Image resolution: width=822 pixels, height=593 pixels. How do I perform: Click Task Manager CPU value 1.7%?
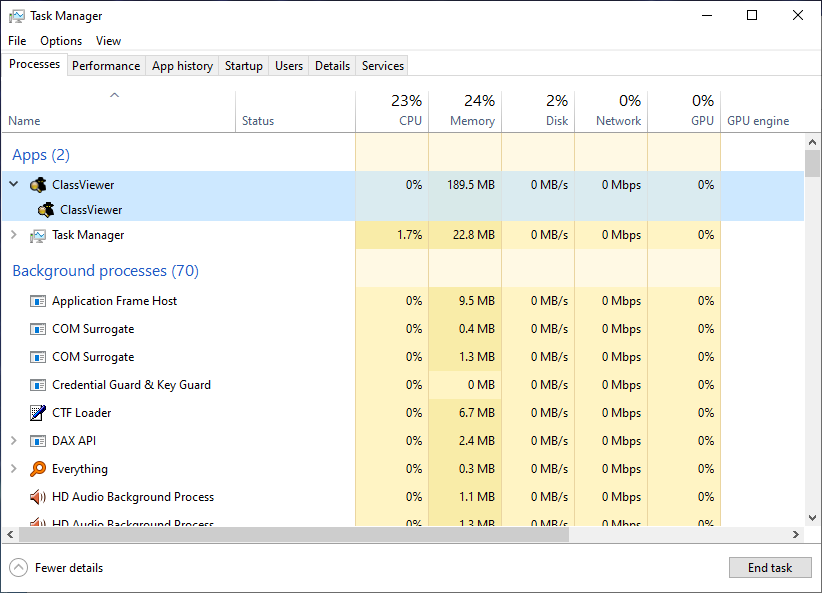click(409, 235)
